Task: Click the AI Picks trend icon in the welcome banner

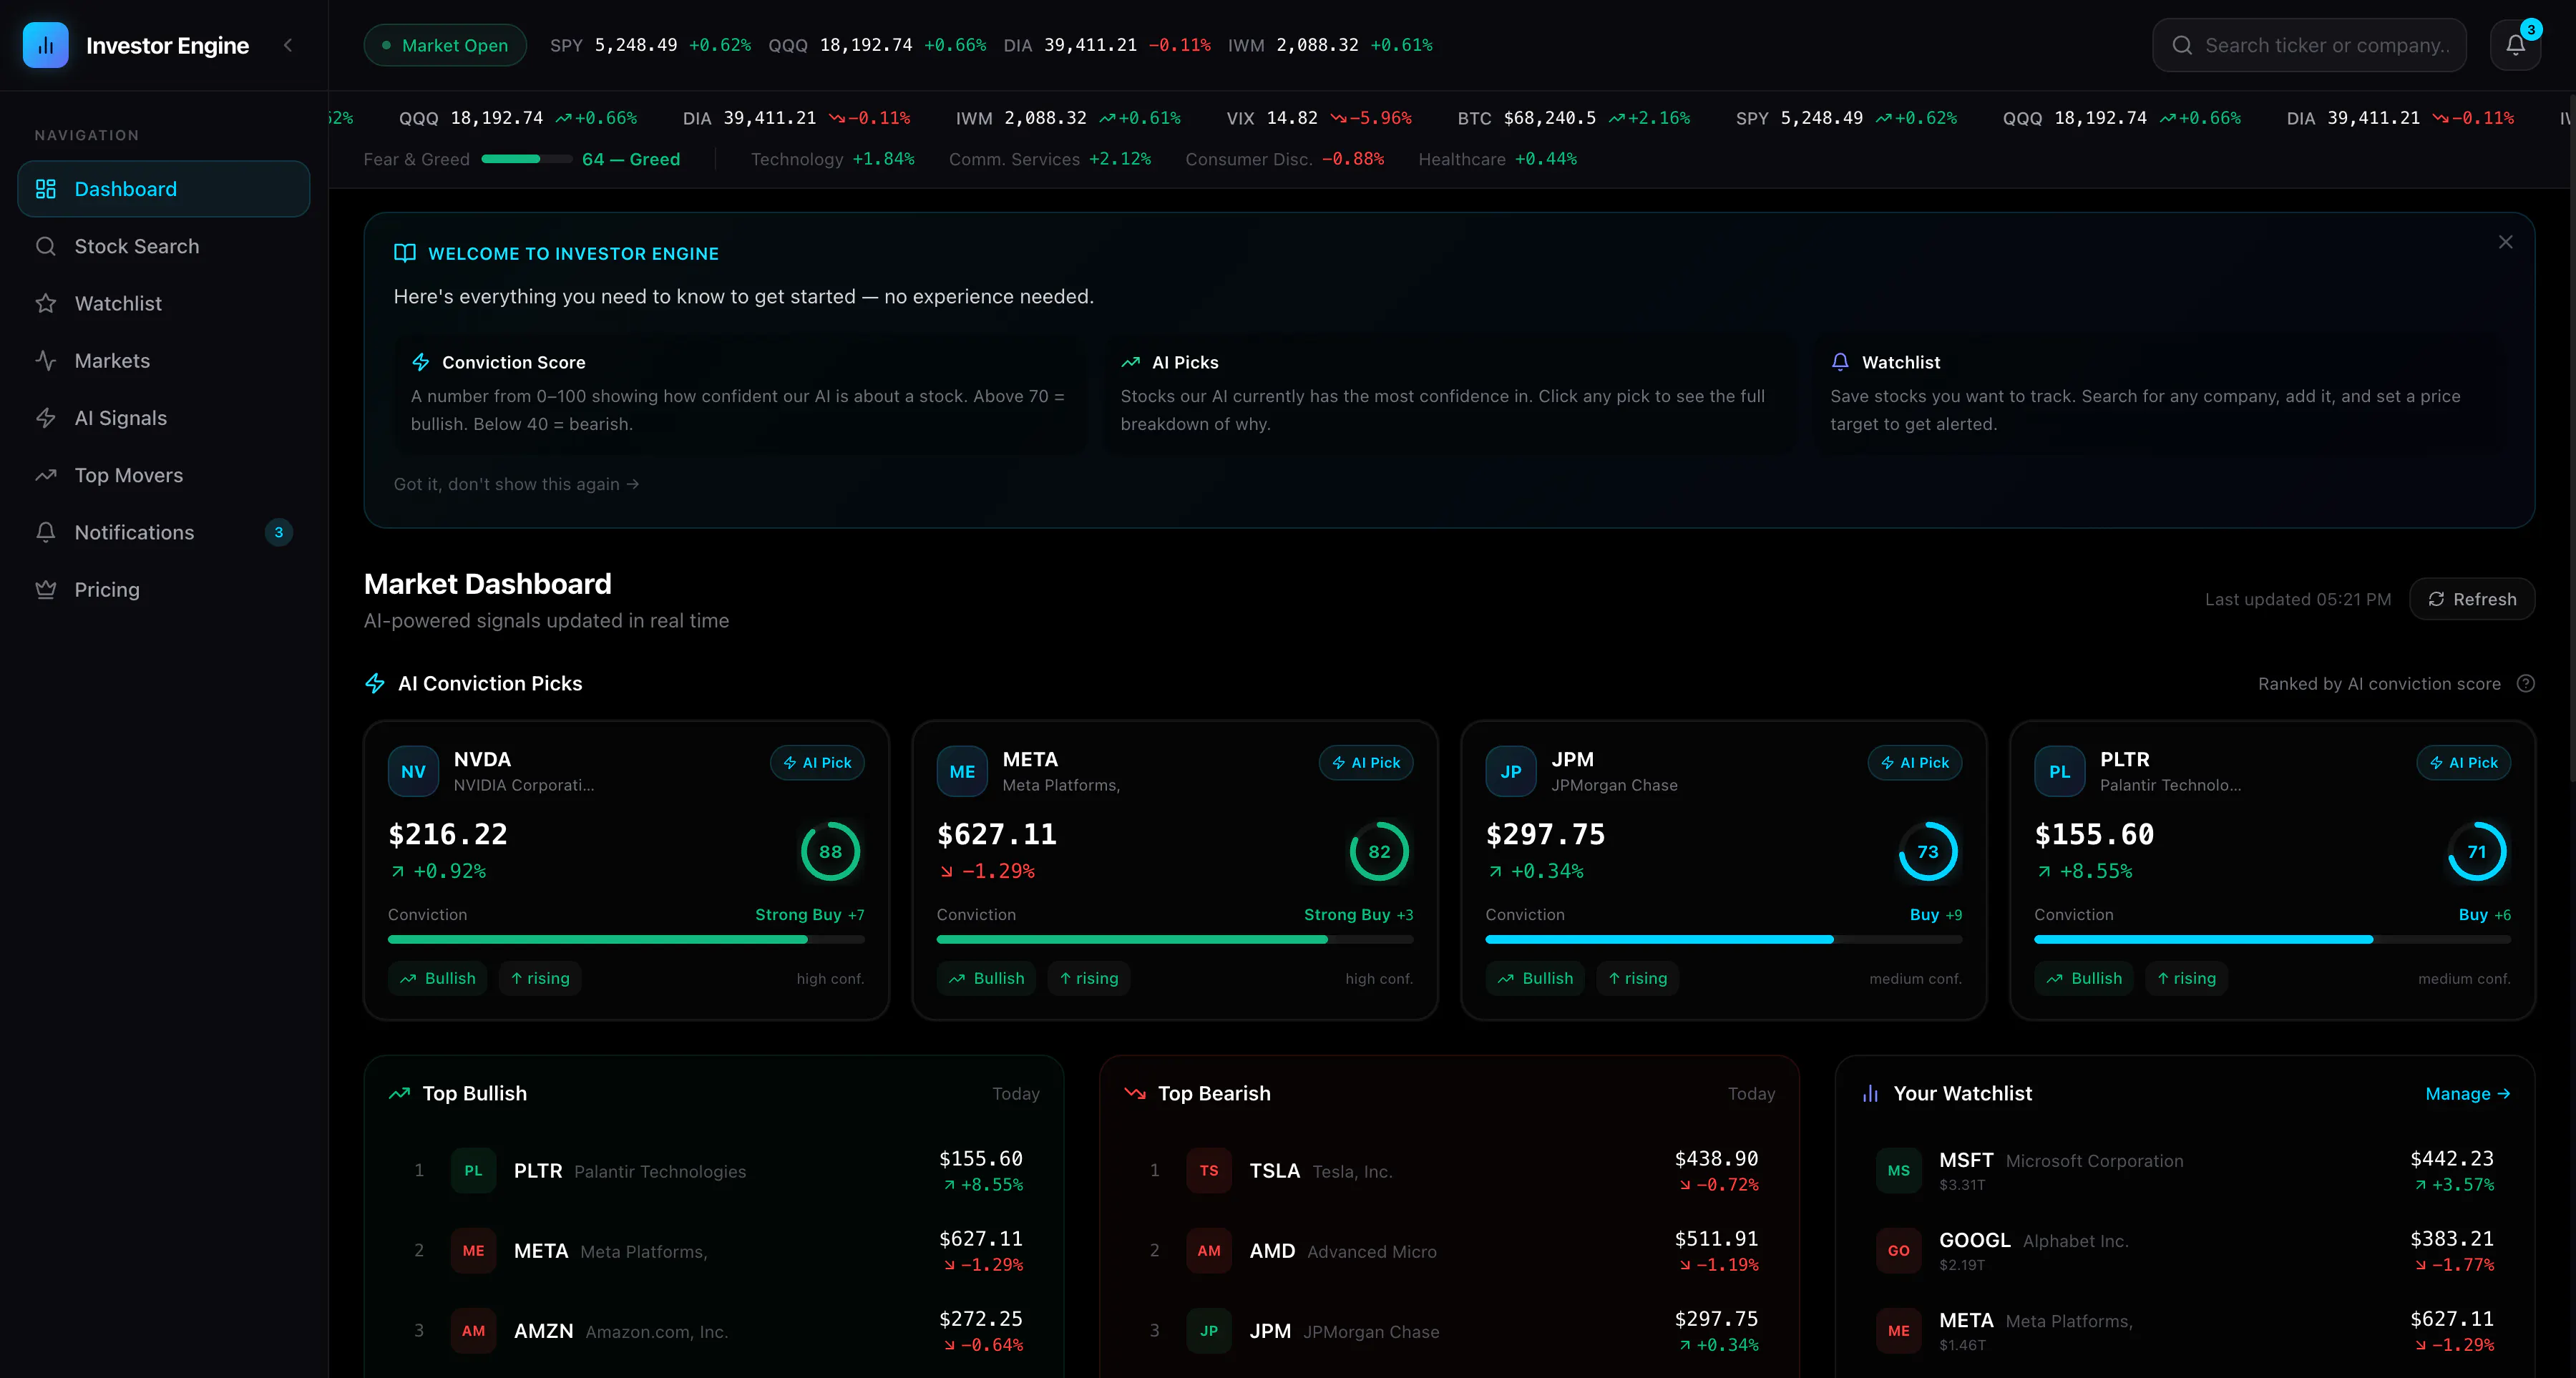Action: (1131, 362)
